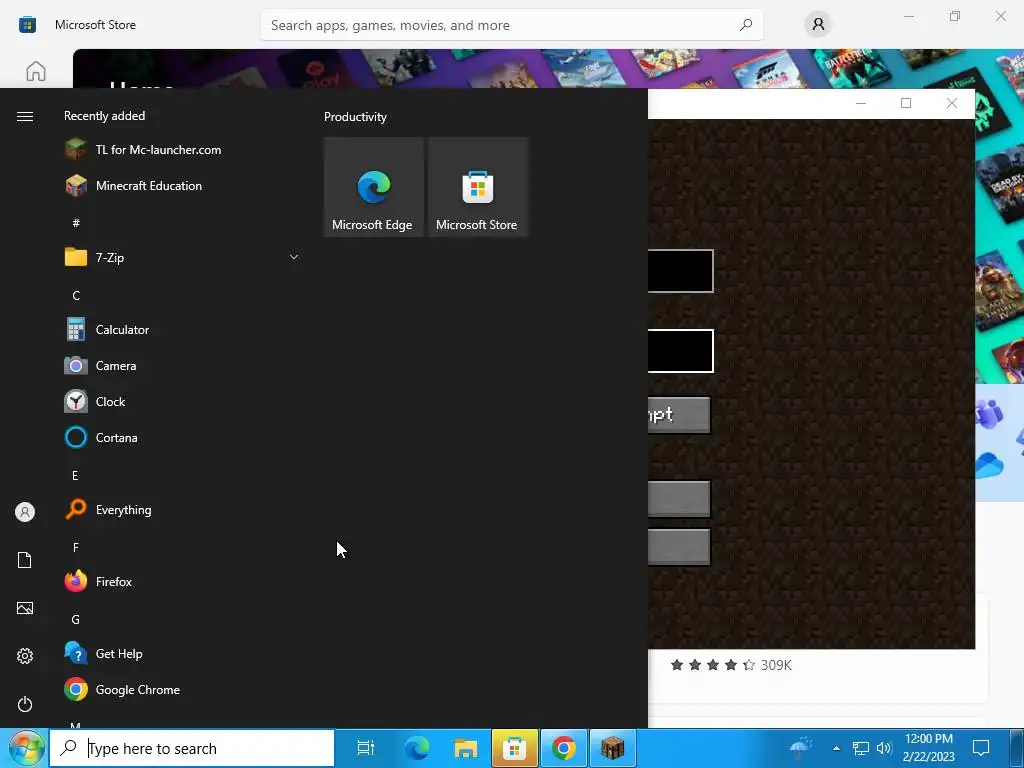Open user account options in Start sidebar
Screen dimensions: 1024x768
[25, 512]
